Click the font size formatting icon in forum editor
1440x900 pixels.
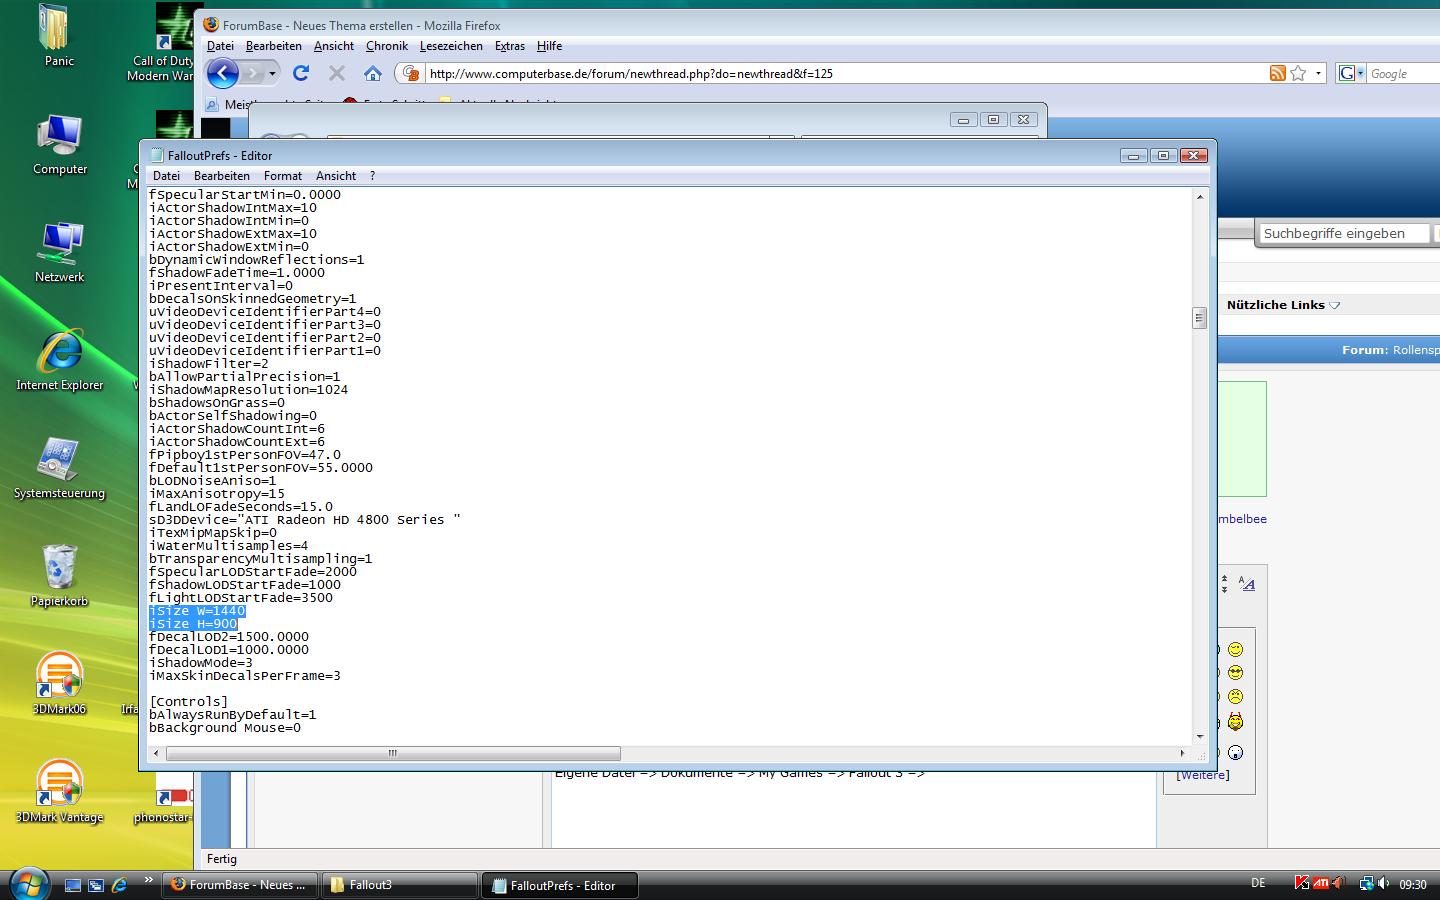click(x=1247, y=583)
